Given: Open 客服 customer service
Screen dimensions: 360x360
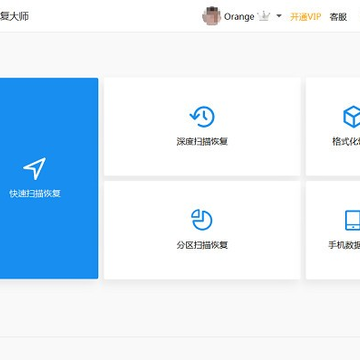Looking at the screenshot, I should coord(338,17).
